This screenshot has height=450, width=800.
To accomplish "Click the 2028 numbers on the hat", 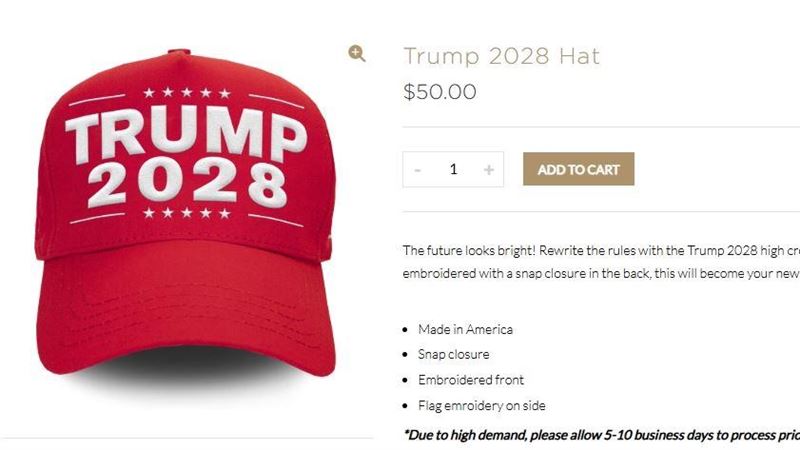I will [x=188, y=184].
